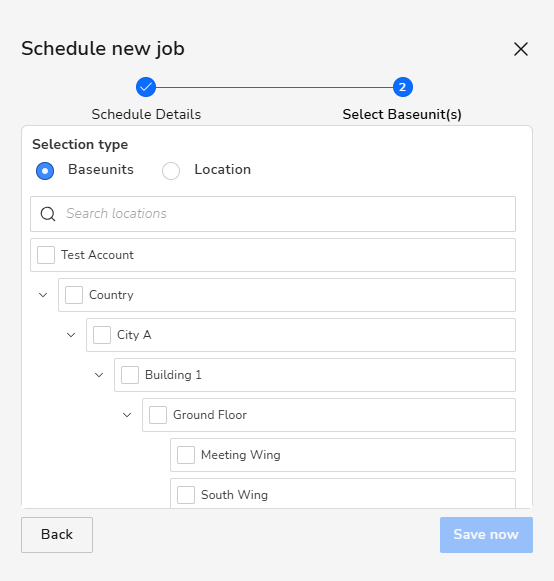The image size is (554, 581).
Task: Collapse the Building 1 node
Action: 99,375
